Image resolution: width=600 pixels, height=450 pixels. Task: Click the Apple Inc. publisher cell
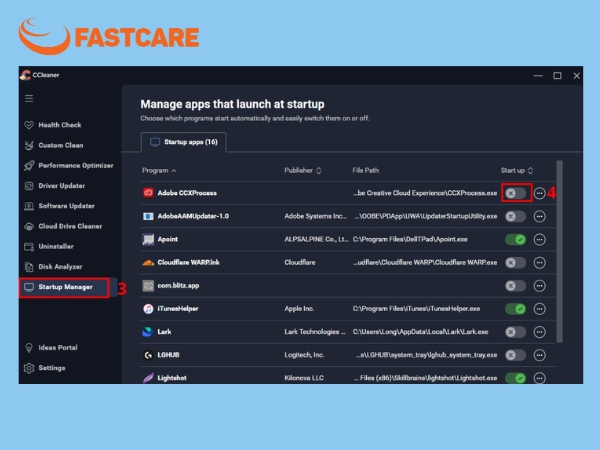click(x=299, y=309)
